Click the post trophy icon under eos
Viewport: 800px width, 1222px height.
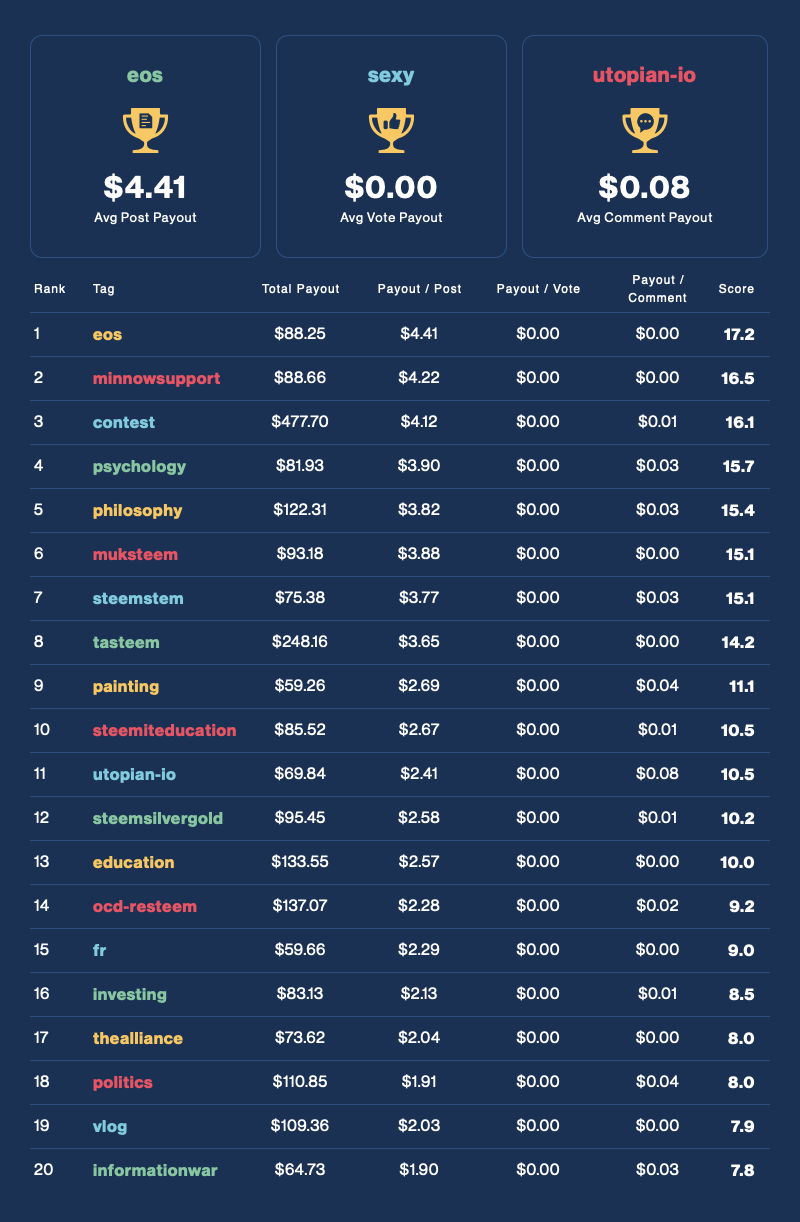click(145, 131)
